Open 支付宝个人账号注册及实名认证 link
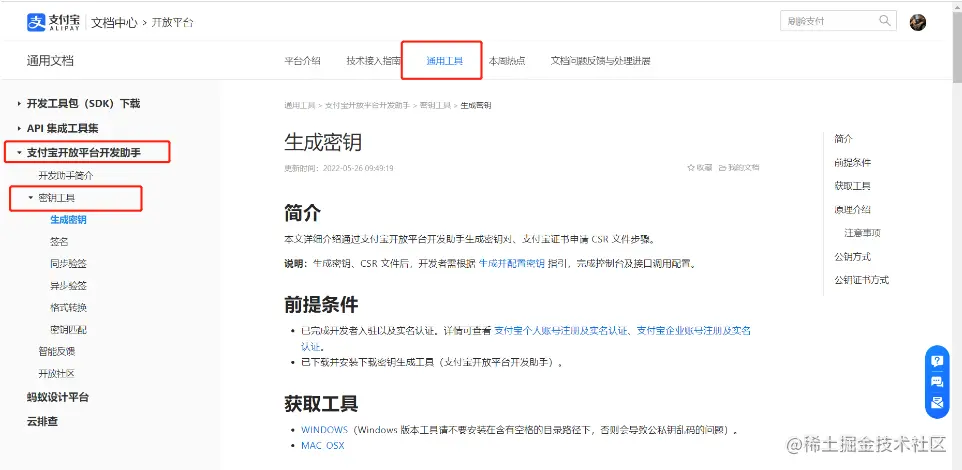The image size is (962, 470). coord(561,330)
